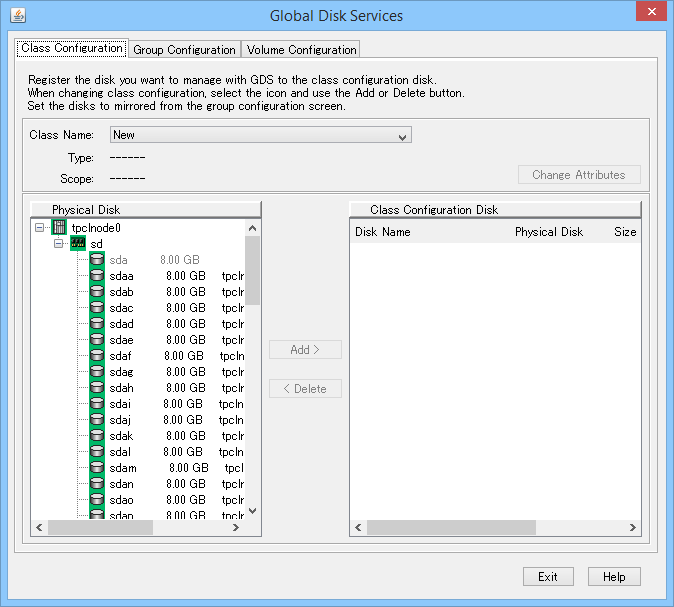This screenshot has width=674, height=607.
Task: Select the sdab disk icon
Action: pyautogui.click(x=97, y=291)
